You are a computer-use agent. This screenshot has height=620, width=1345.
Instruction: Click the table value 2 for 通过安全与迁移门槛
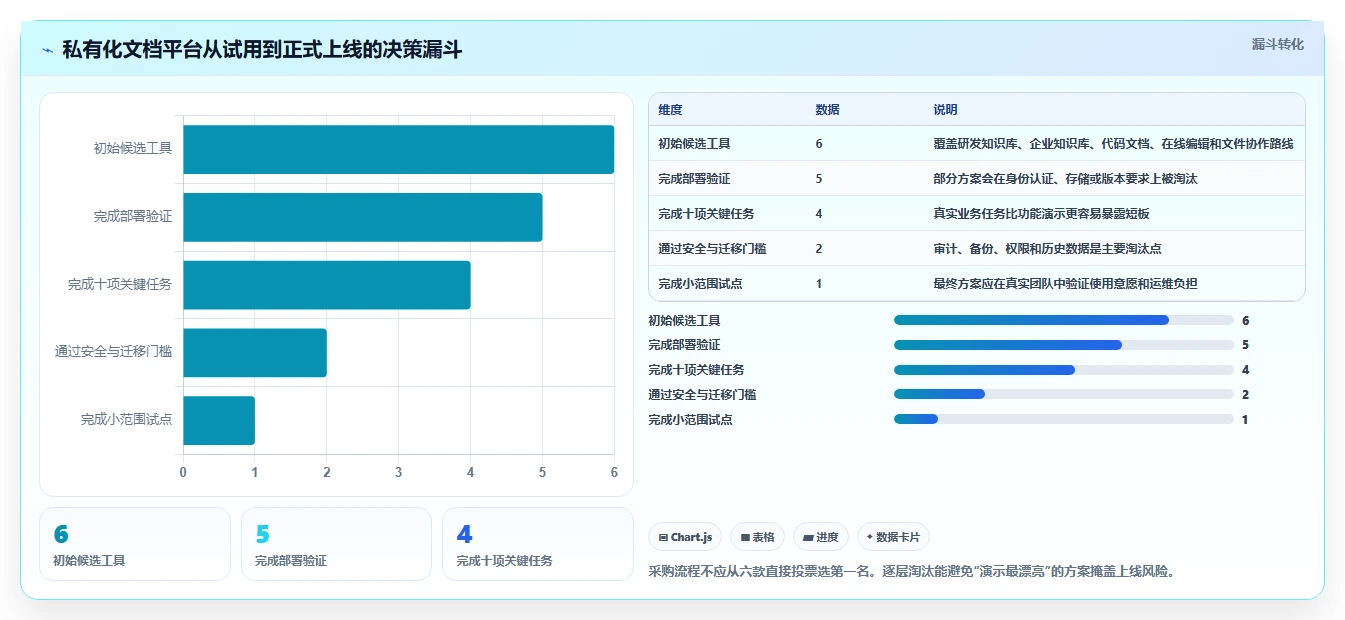click(x=819, y=249)
